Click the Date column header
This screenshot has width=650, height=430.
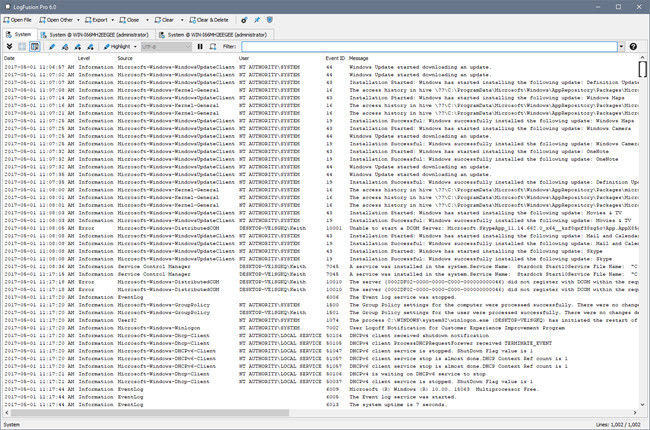(x=9, y=58)
